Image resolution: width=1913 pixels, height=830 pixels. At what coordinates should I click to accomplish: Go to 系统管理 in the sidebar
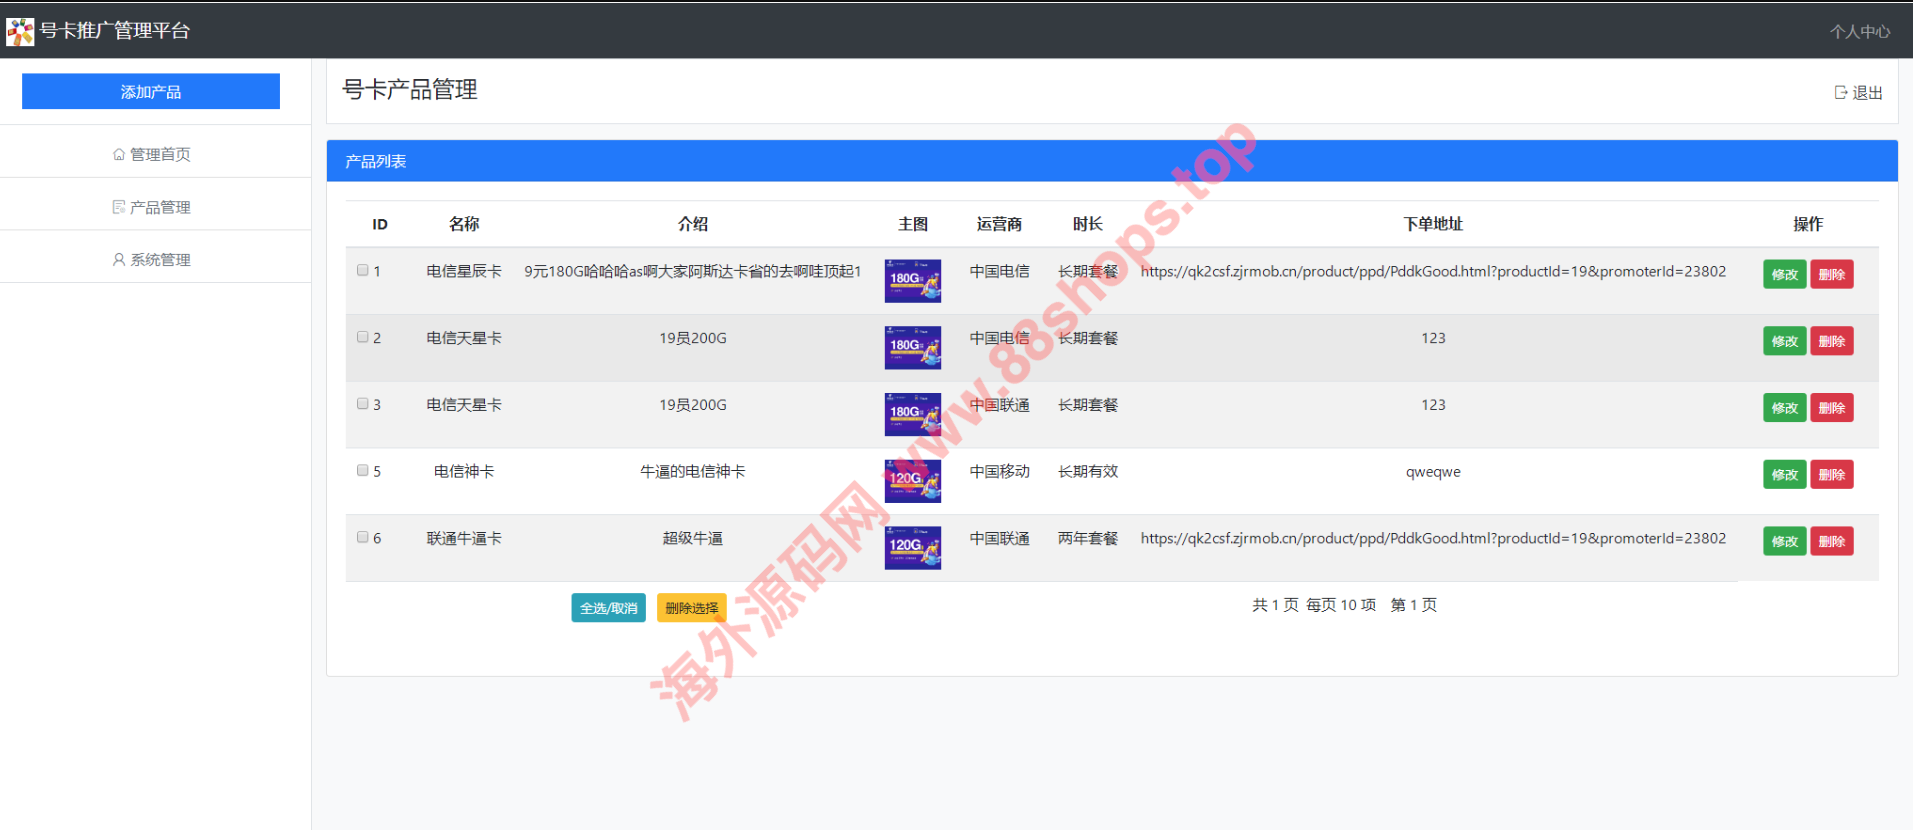point(160,260)
